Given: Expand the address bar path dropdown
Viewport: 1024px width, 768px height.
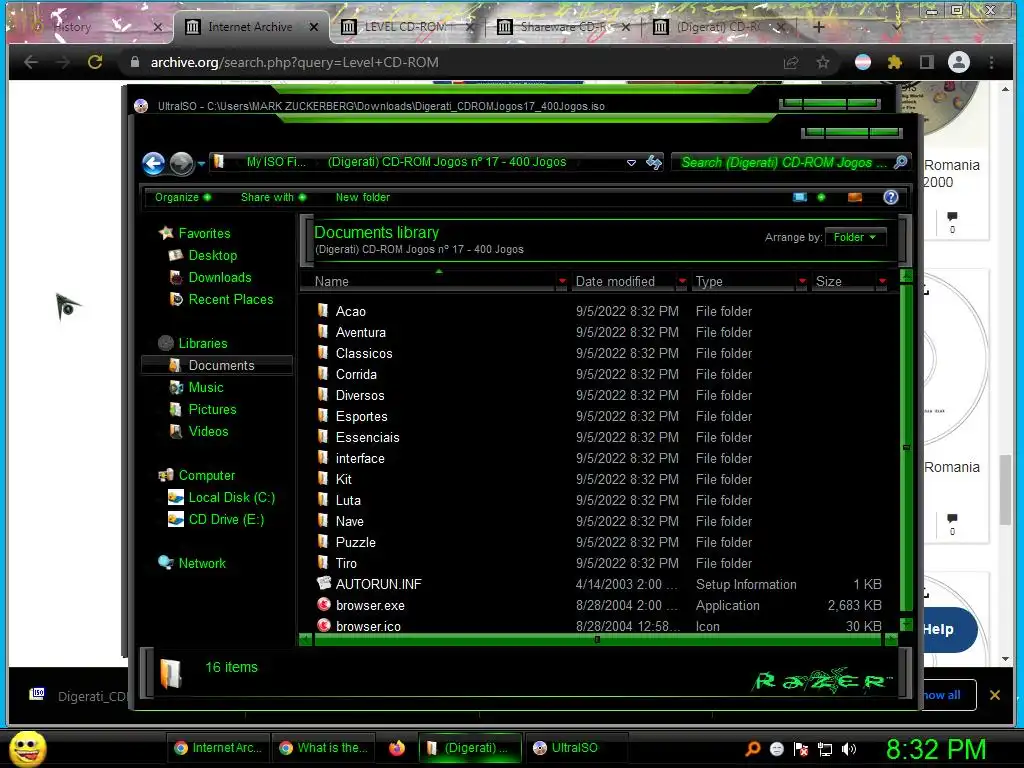Looking at the screenshot, I should point(631,163).
